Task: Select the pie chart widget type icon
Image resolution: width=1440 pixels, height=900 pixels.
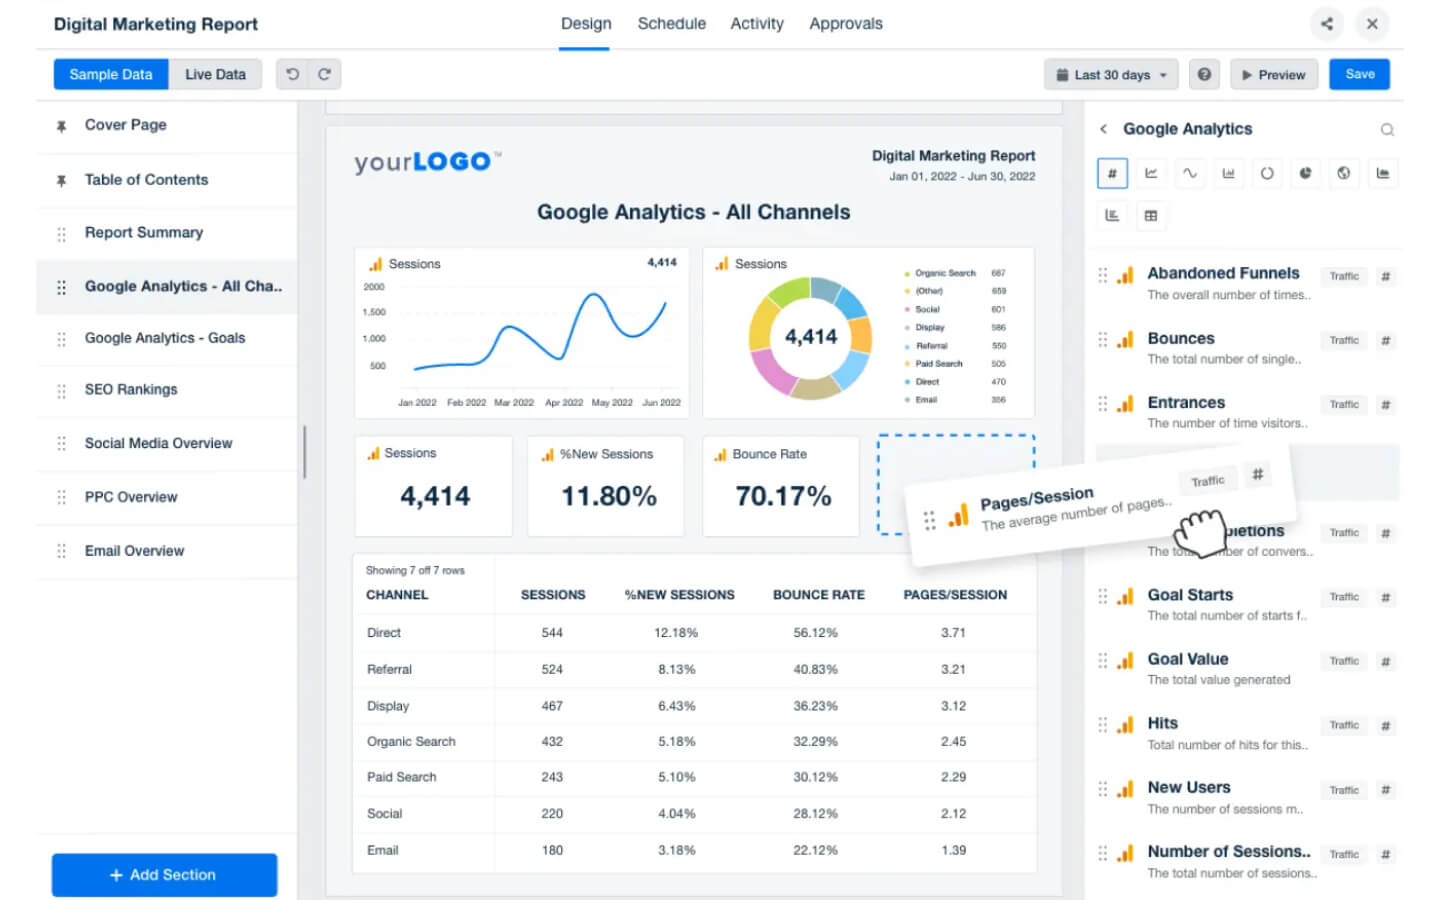Action: tap(1306, 173)
